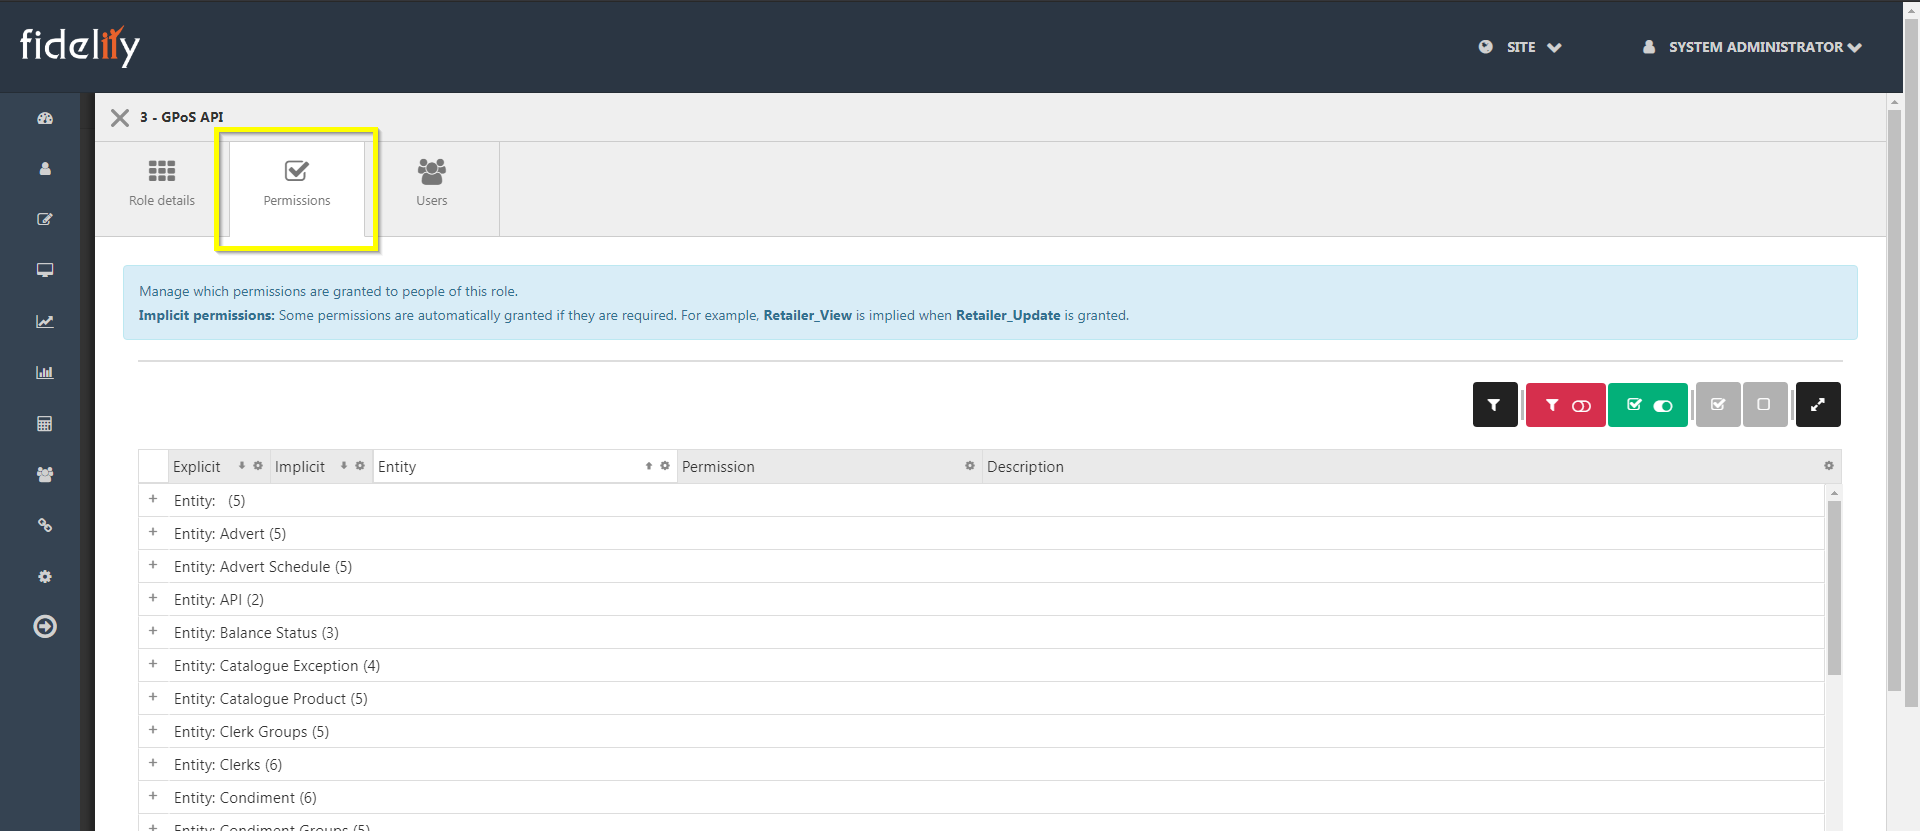Open the Permission column gear settings

coord(970,466)
